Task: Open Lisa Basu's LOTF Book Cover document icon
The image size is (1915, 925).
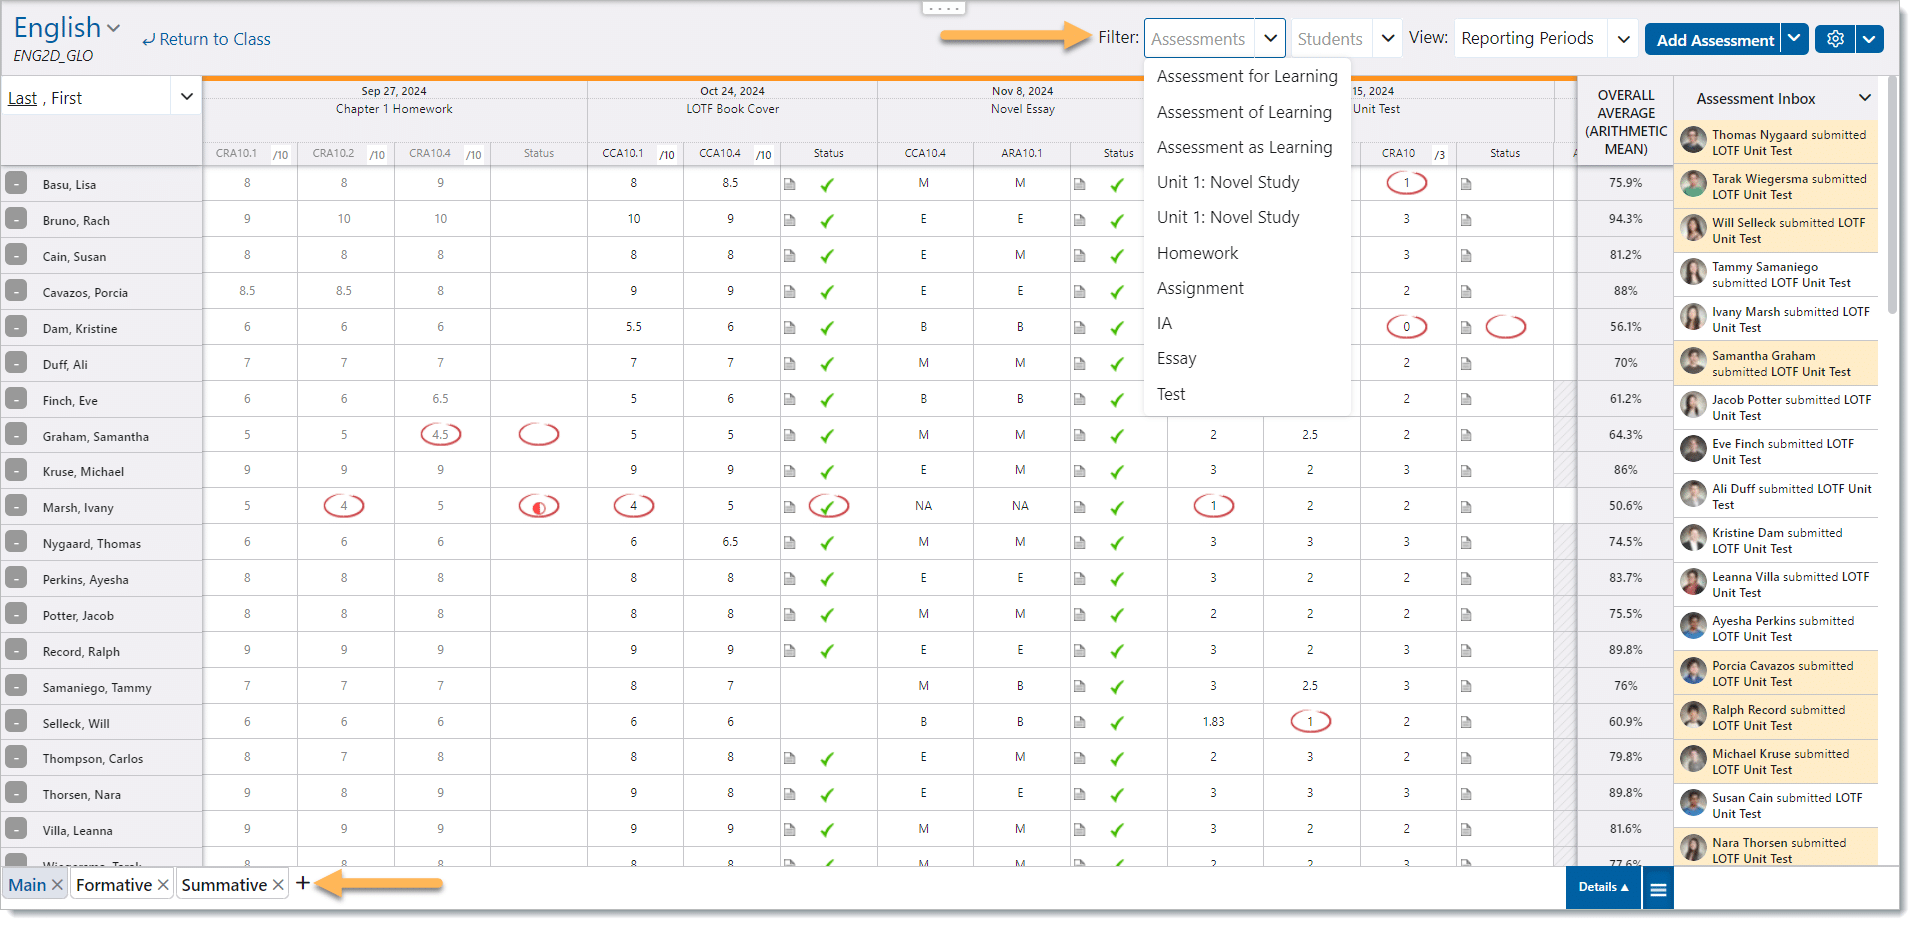Action: [x=789, y=184]
